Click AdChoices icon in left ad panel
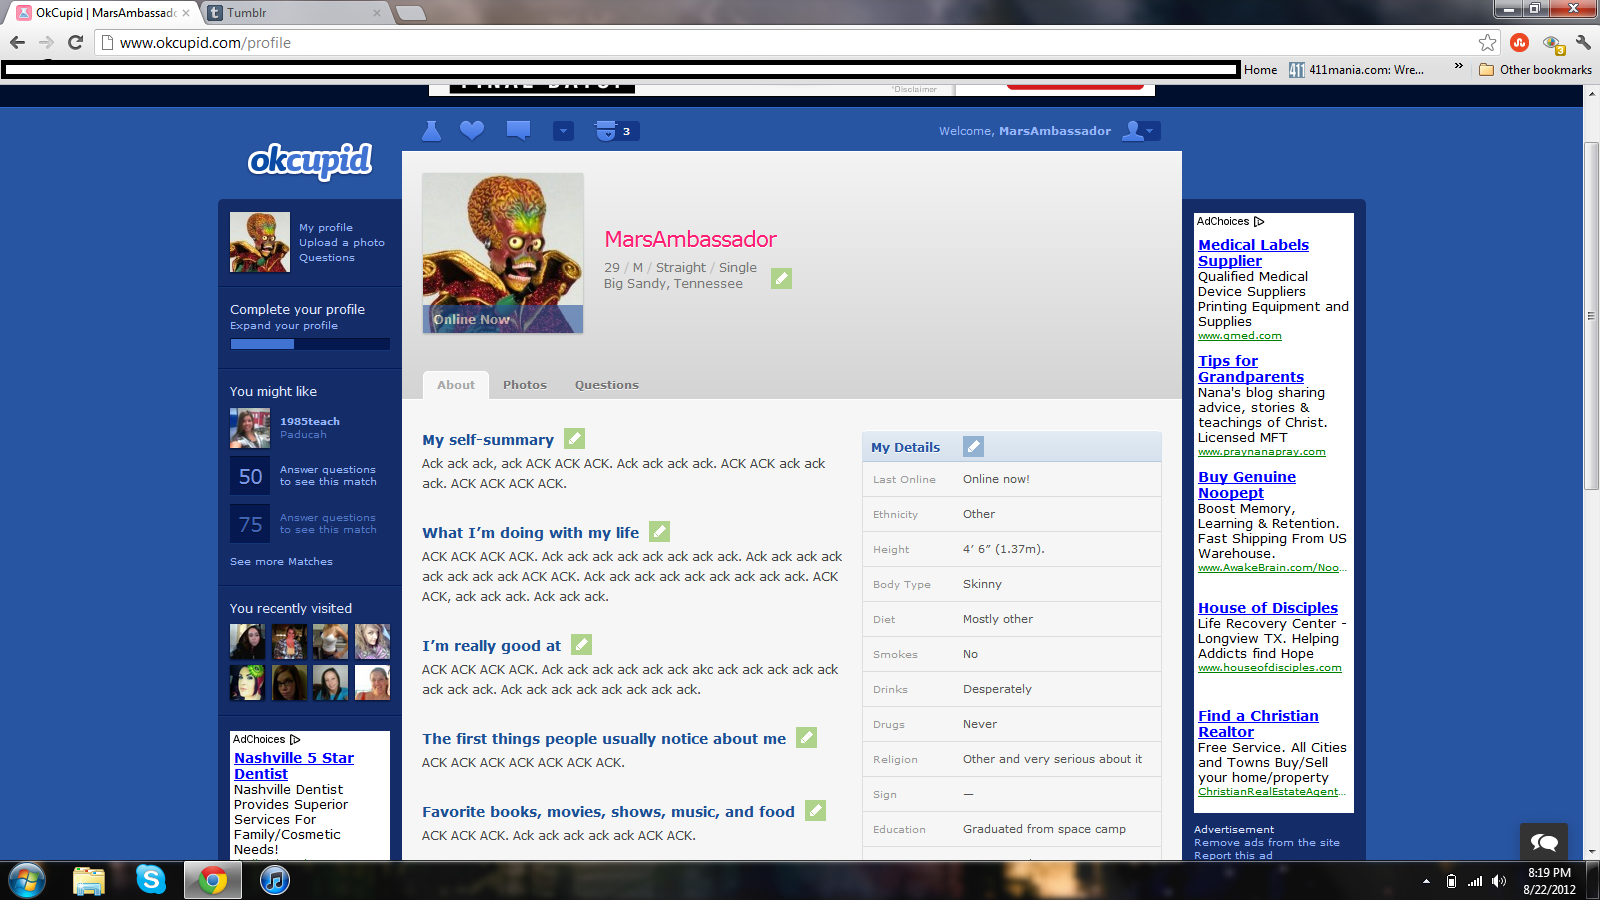This screenshot has width=1600, height=900. (295, 740)
